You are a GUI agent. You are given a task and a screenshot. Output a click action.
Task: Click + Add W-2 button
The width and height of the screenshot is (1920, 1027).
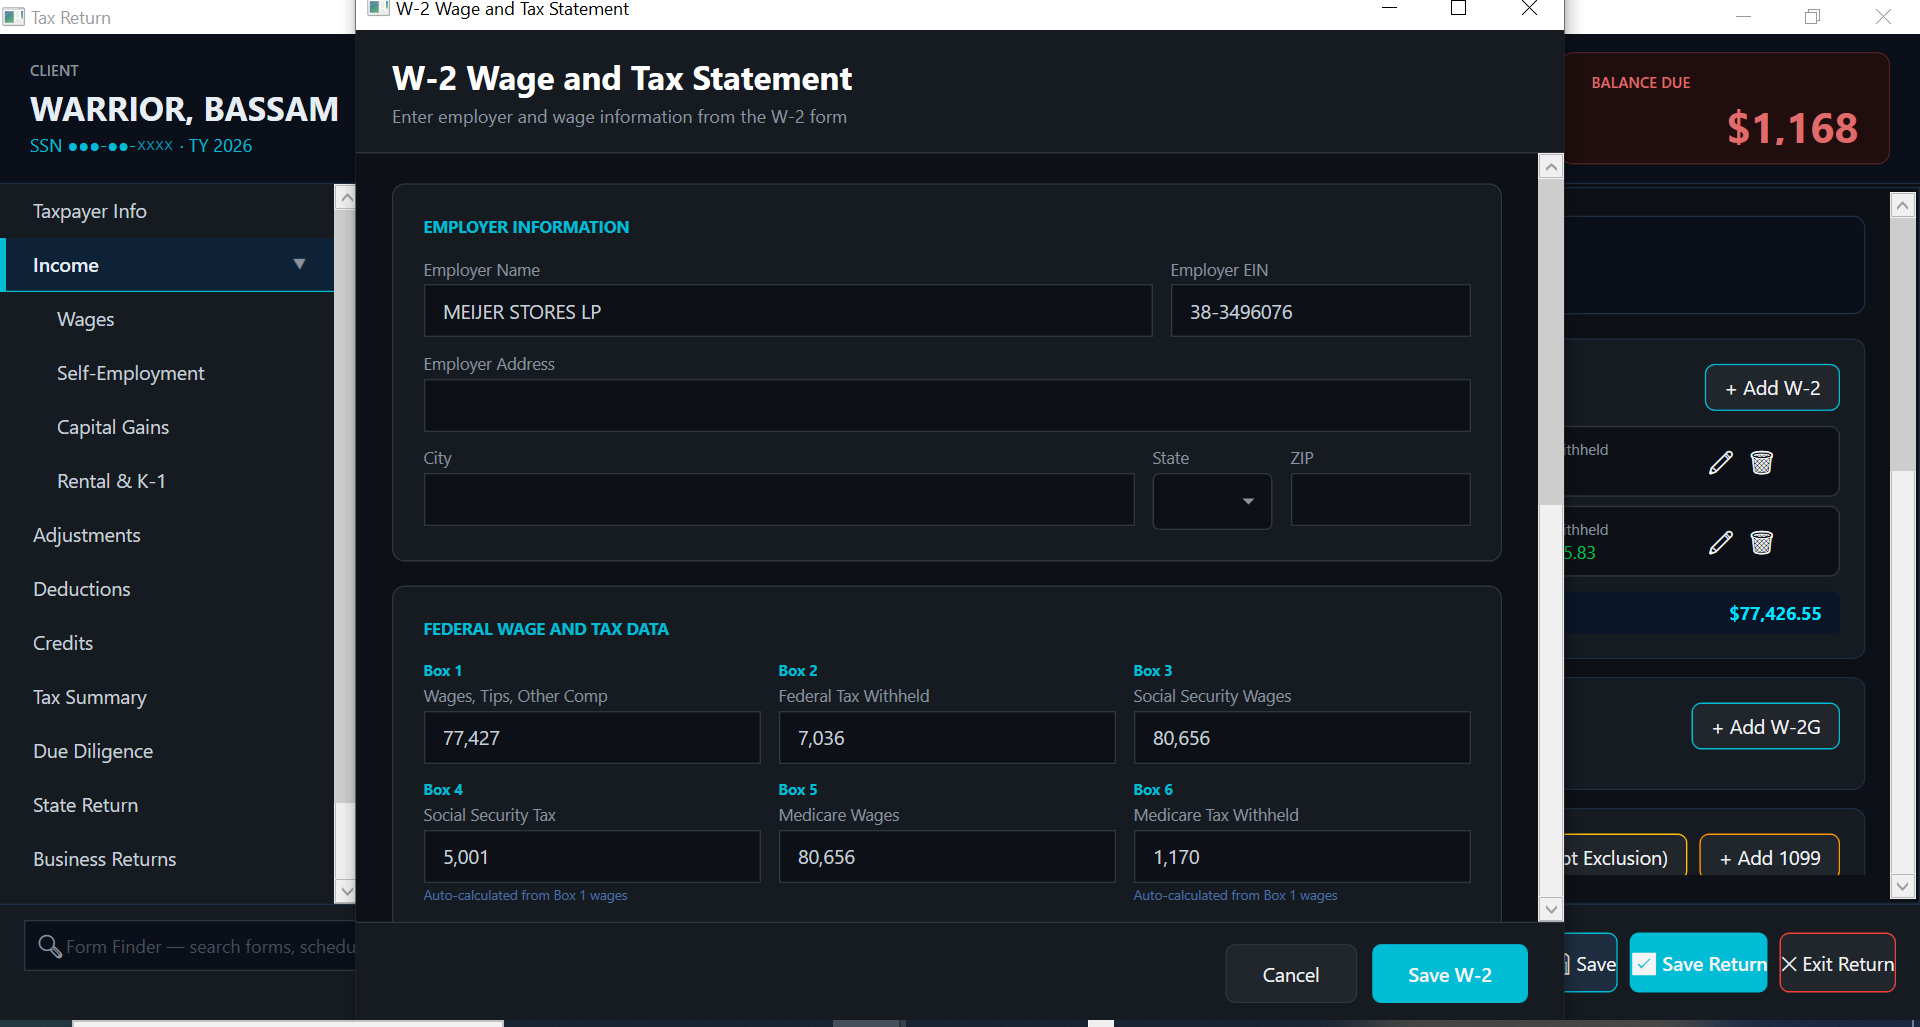point(1772,388)
